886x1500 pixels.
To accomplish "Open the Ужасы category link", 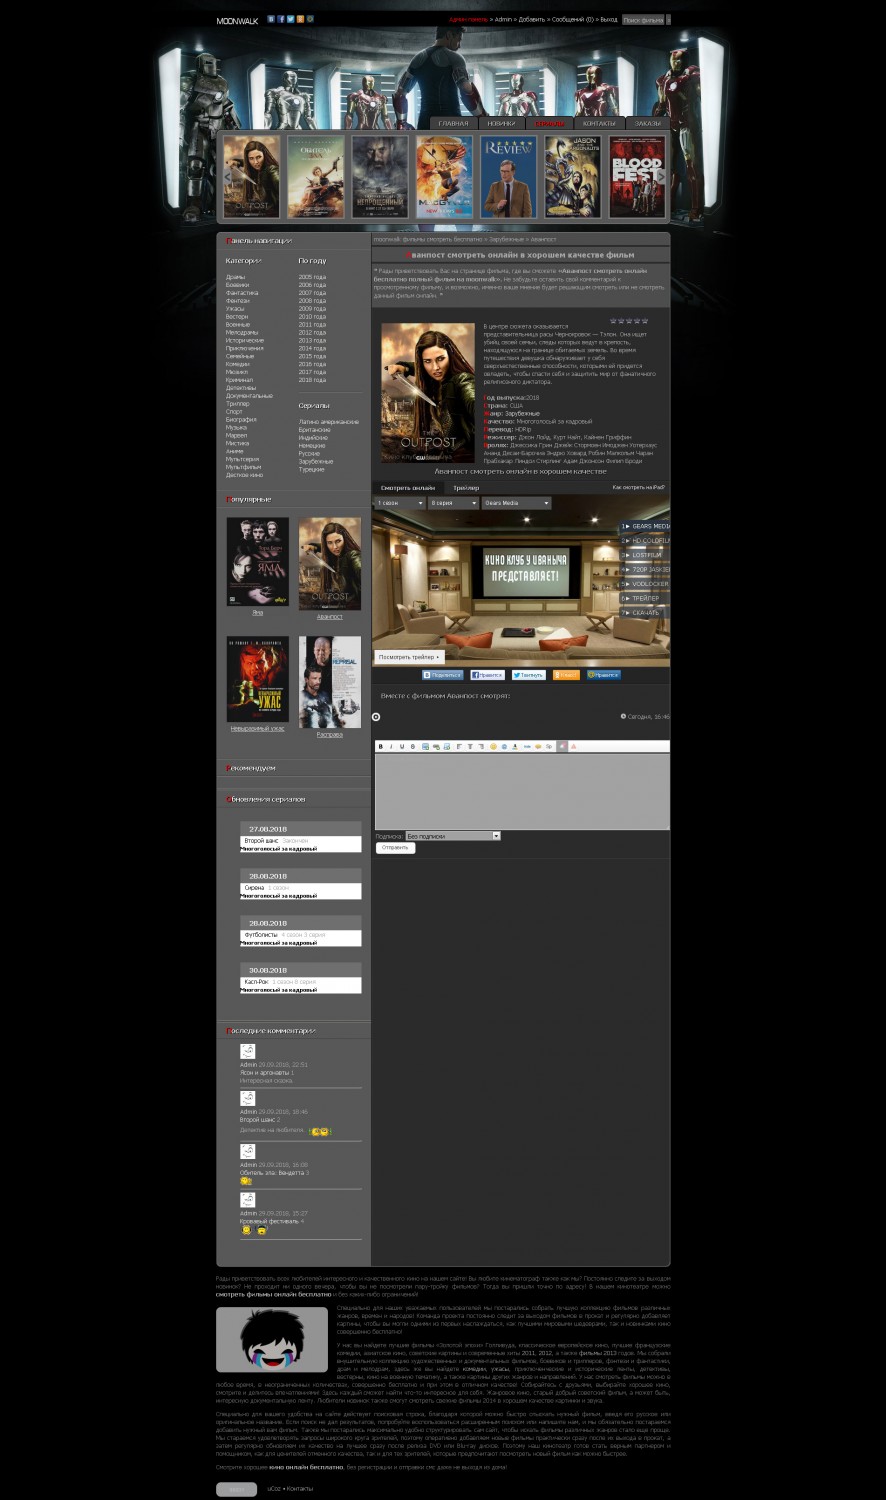I will (x=235, y=309).
